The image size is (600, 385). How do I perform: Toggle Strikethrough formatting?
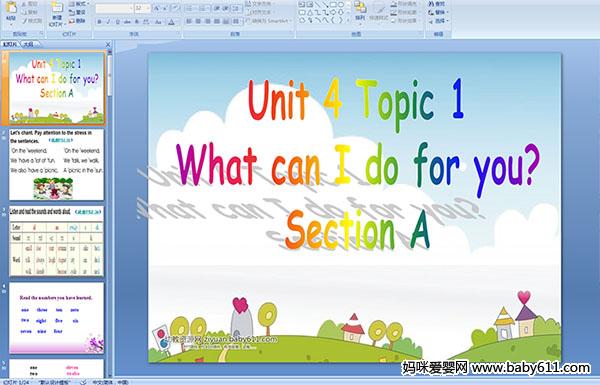click(127, 22)
